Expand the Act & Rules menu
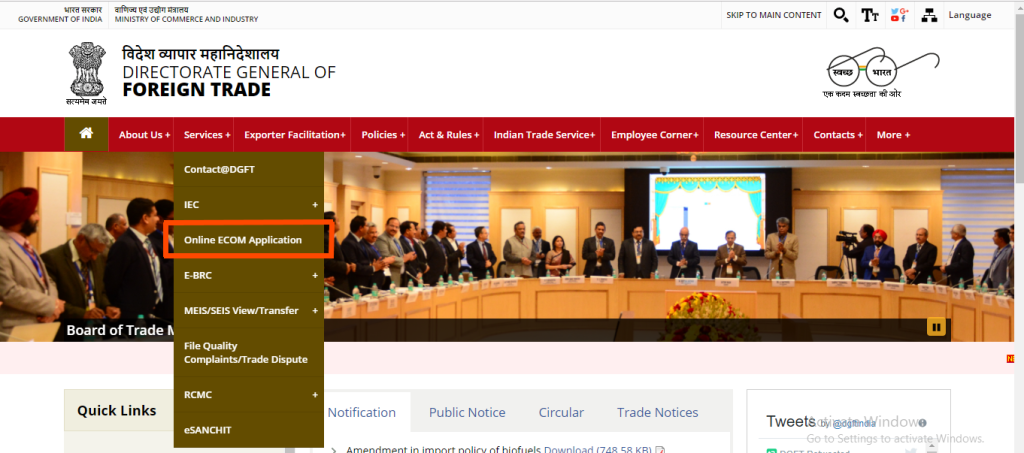 (449, 134)
